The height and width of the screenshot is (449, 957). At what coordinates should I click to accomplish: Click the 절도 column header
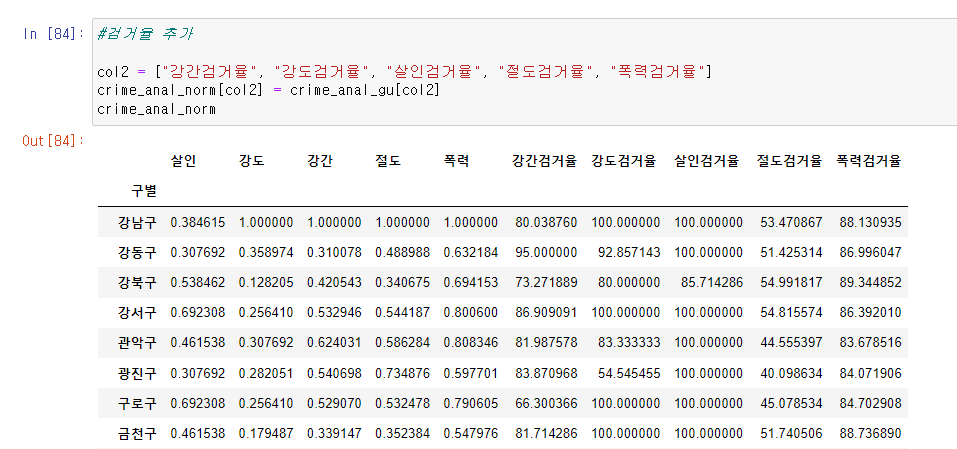[x=388, y=161]
